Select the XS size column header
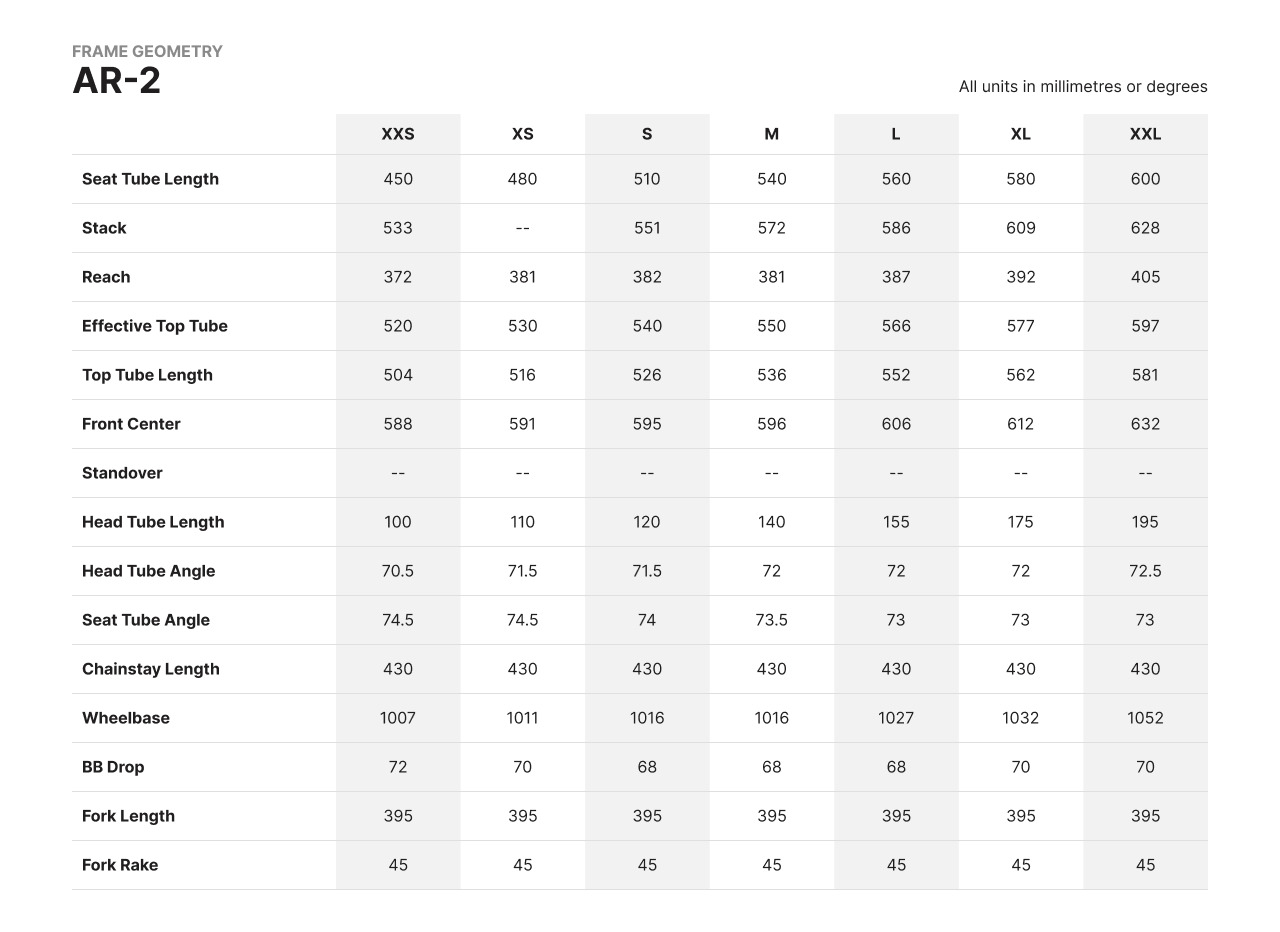The width and height of the screenshot is (1280, 932). point(522,134)
